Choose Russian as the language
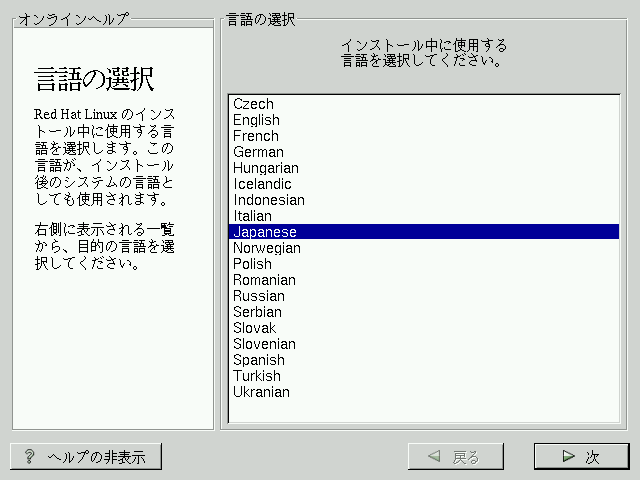640x480 pixels. point(258,296)
